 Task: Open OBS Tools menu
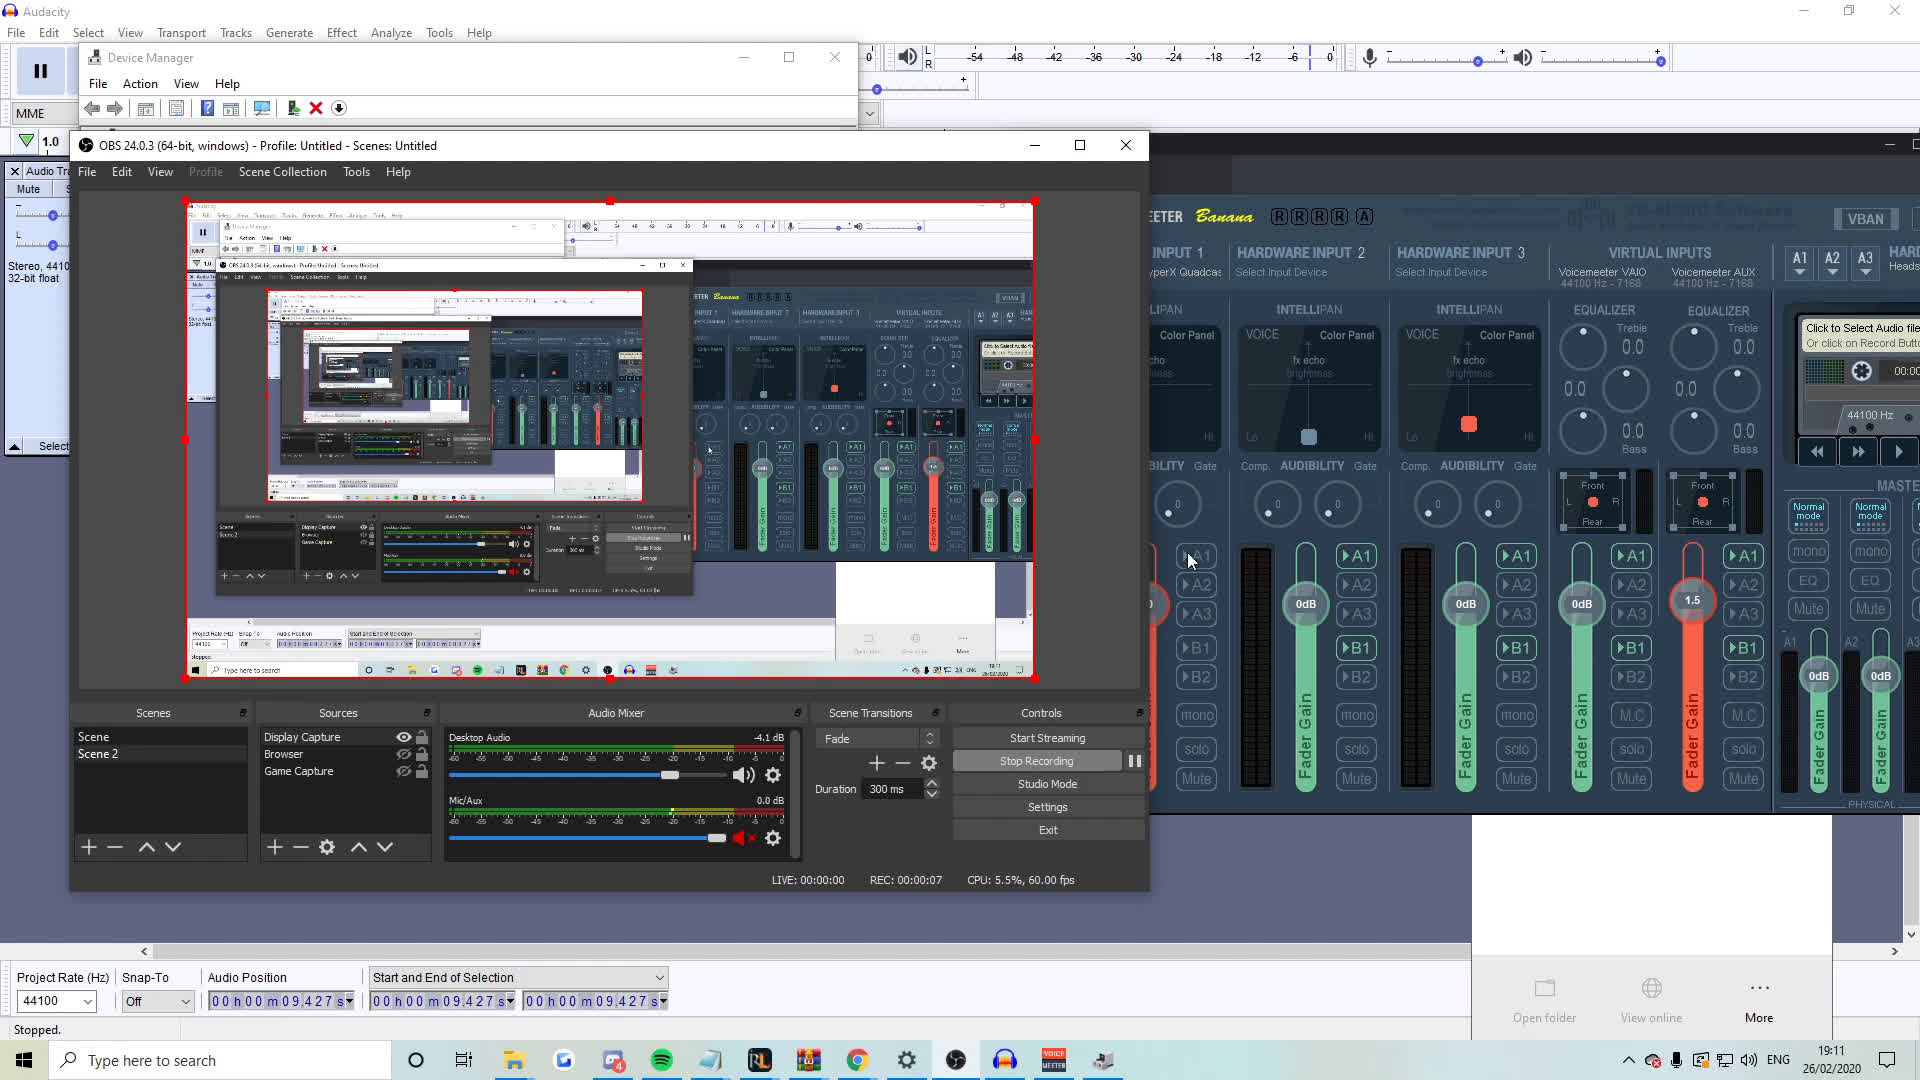point(356,172)
